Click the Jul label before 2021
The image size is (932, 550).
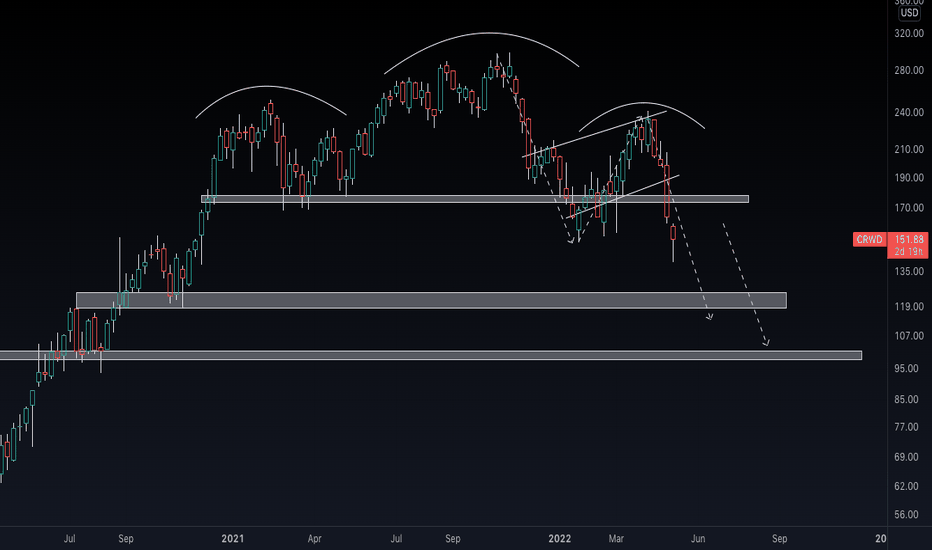tap(70, 539)
